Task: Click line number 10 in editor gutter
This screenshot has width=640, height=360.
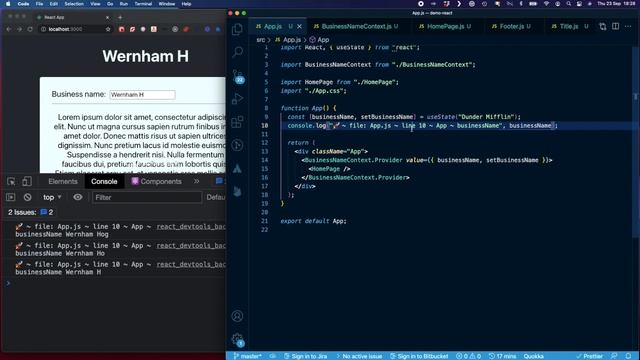Action: click(x=264, y=125)
